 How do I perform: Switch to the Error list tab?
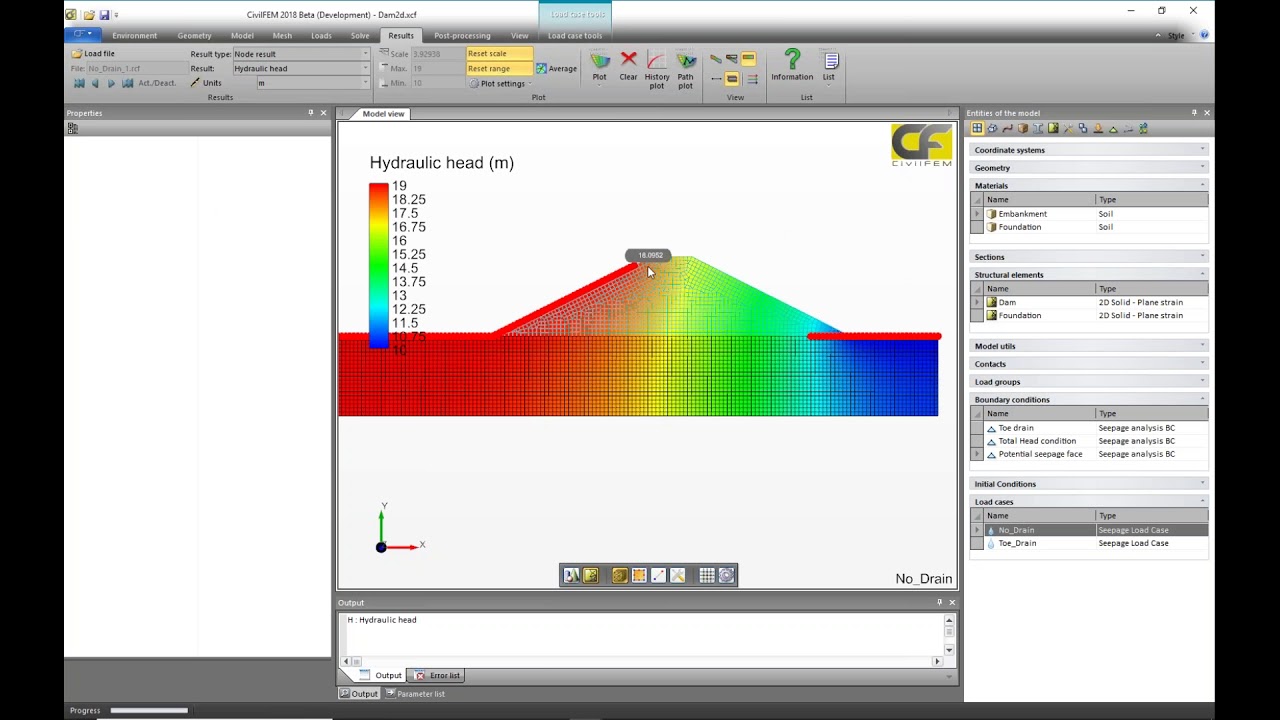pyautogui.click(x=438, y=675)
